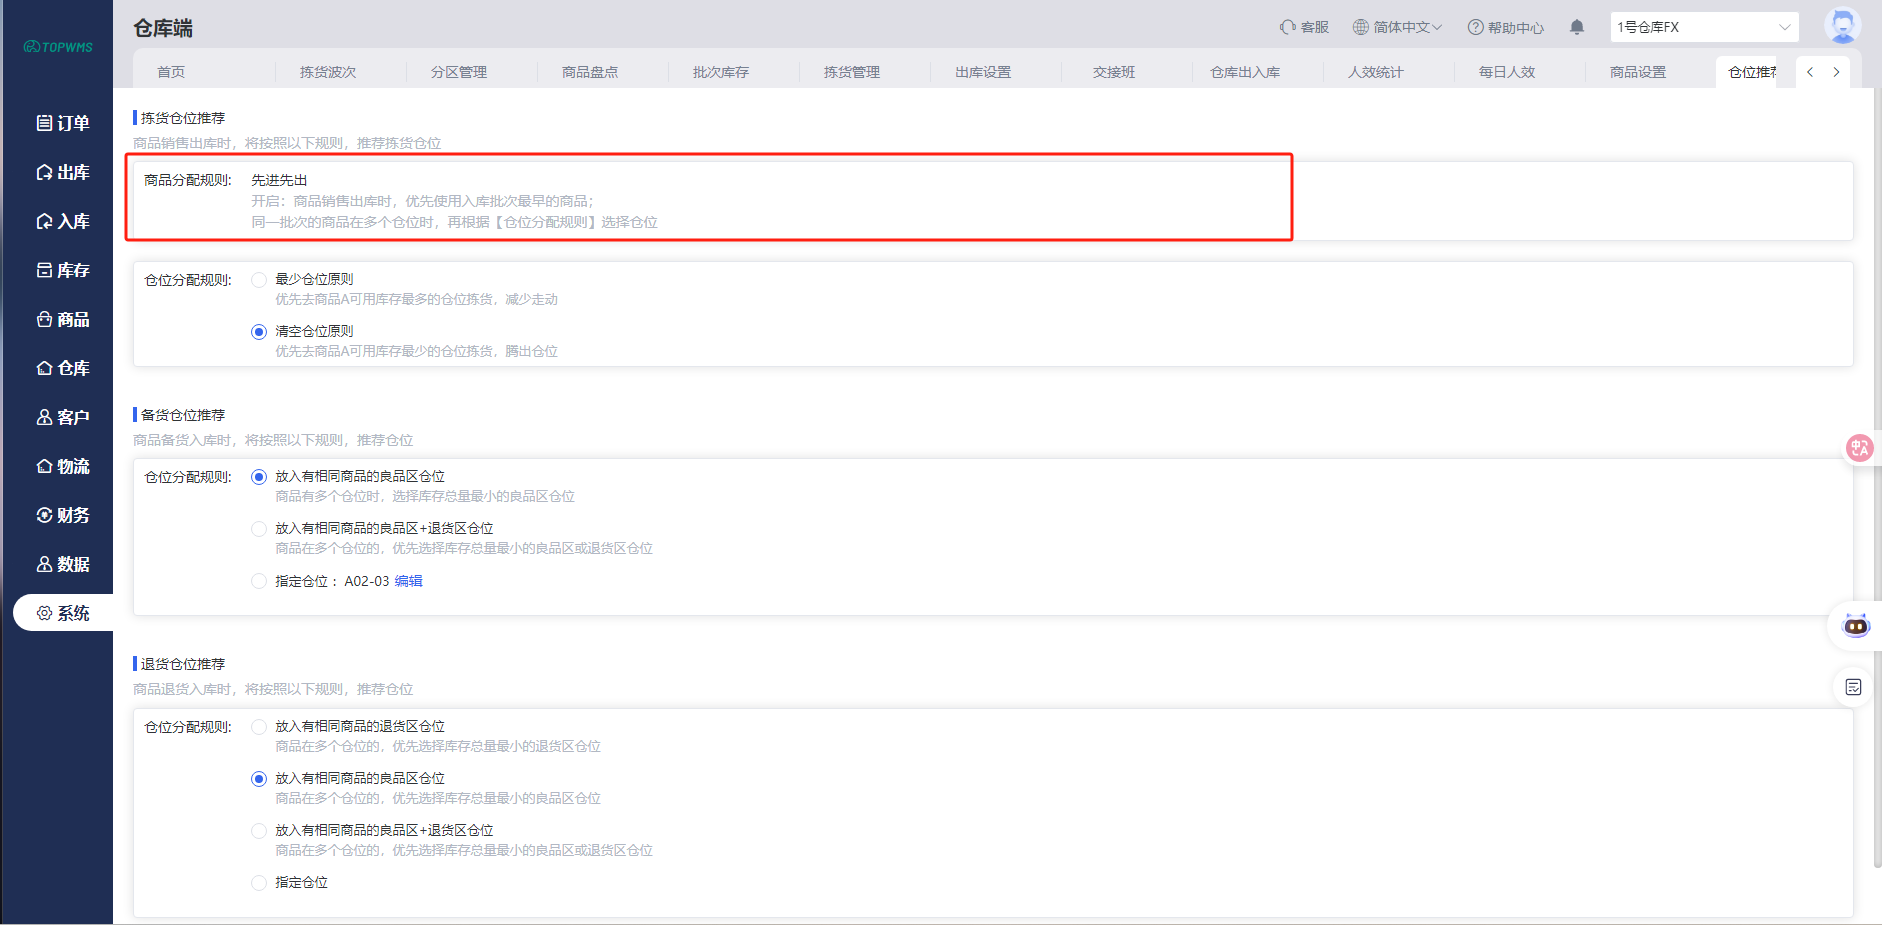The height and width of the screenshot is (925, 1882).
Task: Open the 简体中文 language dropdown
Action: pyautogui.click(x=1397, y=27)
